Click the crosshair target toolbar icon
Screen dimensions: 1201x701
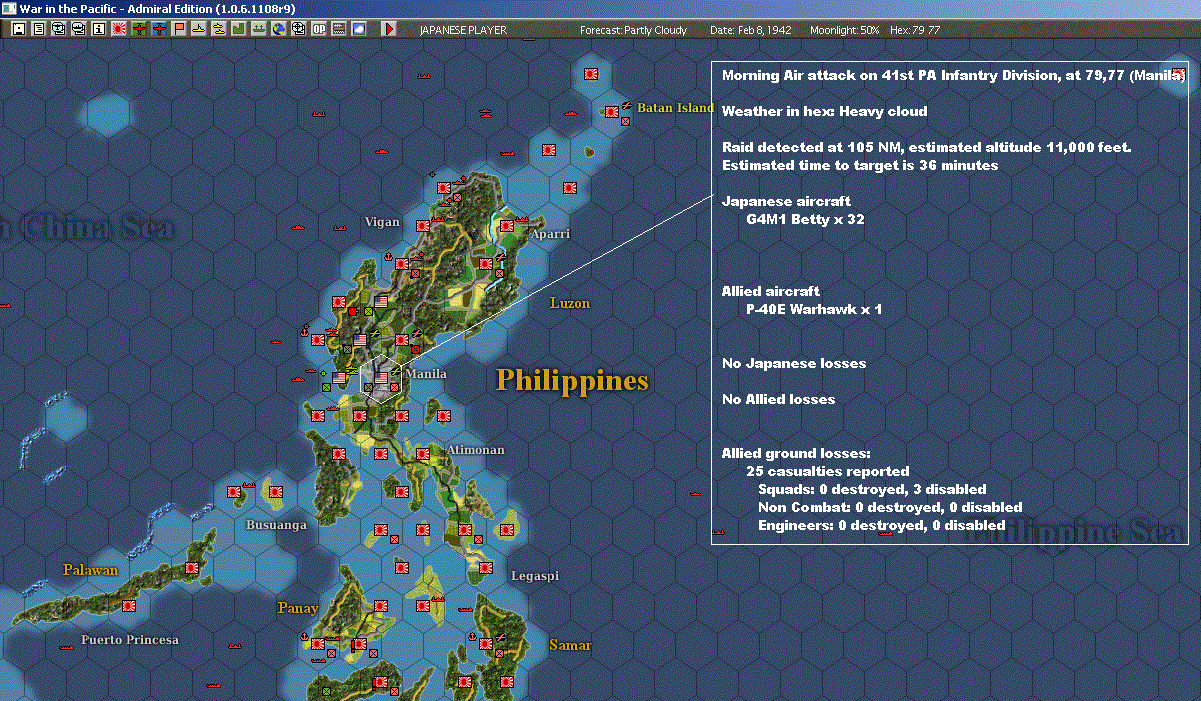pyautogui.click(x=298, y=29)
